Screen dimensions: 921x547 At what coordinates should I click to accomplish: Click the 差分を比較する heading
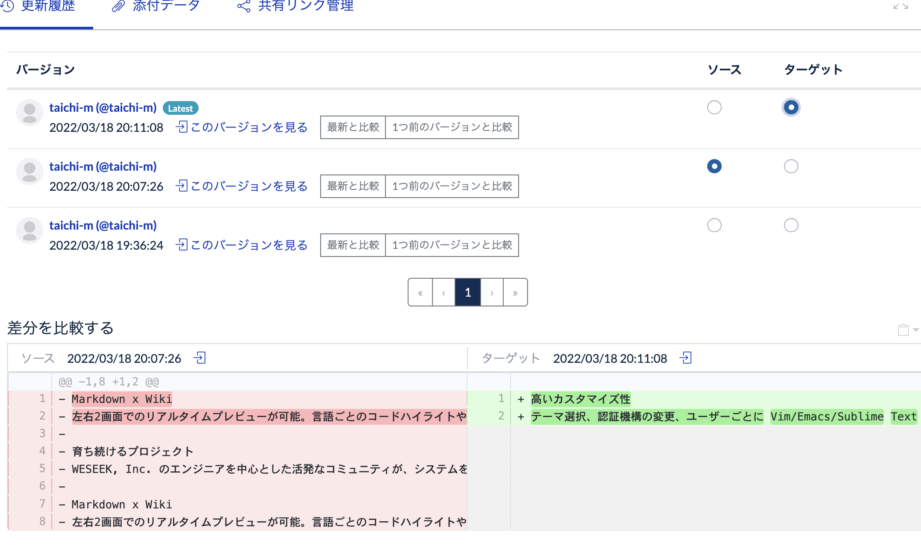(x=60, y=328)
